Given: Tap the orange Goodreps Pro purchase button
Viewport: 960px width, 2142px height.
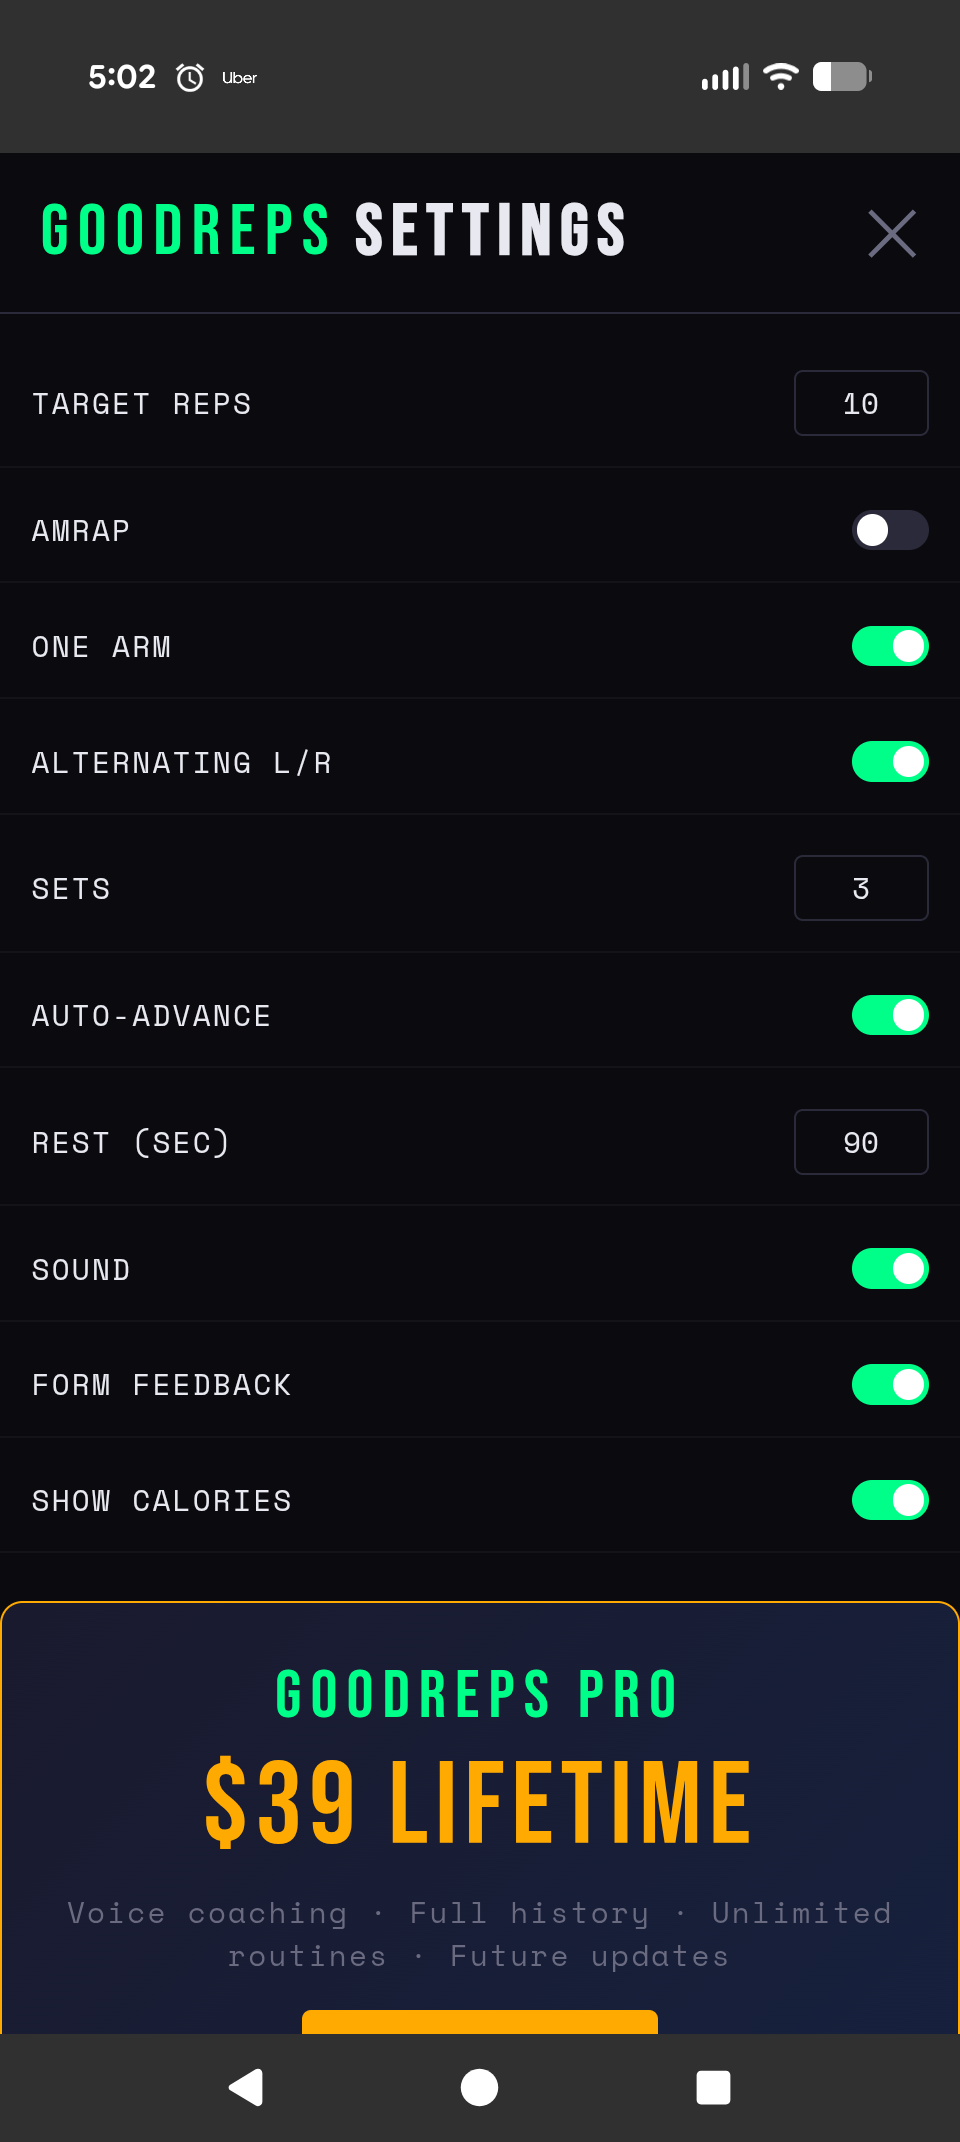Looking at the screenshot, I should click(x=480, y=2022).
